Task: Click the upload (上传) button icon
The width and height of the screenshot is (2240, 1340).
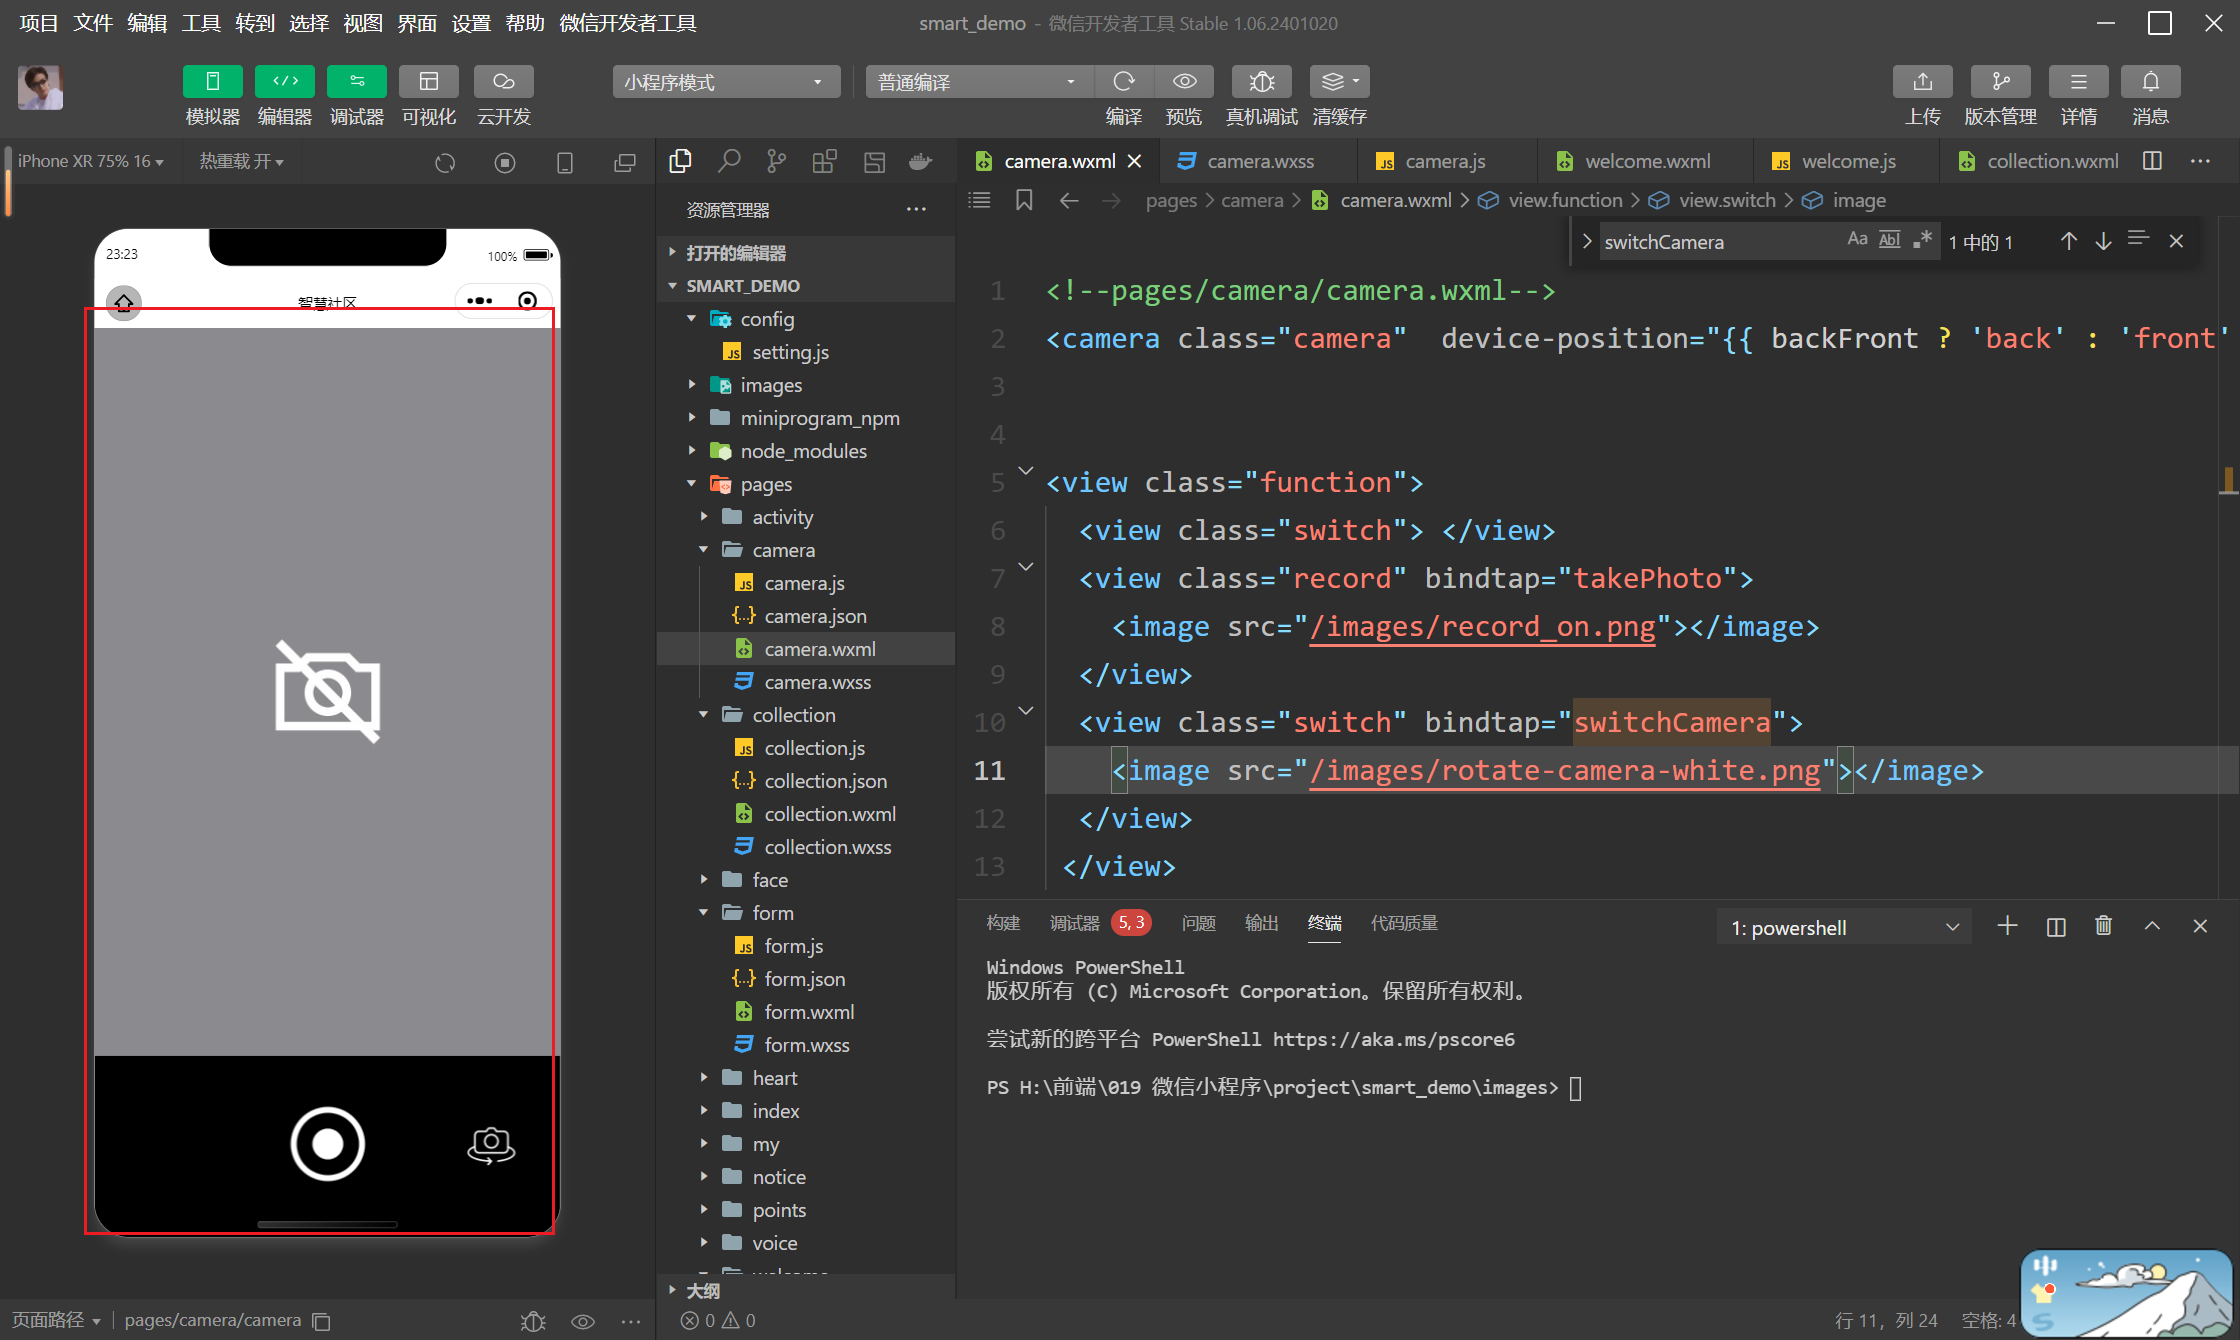Action: point(1922,82)
